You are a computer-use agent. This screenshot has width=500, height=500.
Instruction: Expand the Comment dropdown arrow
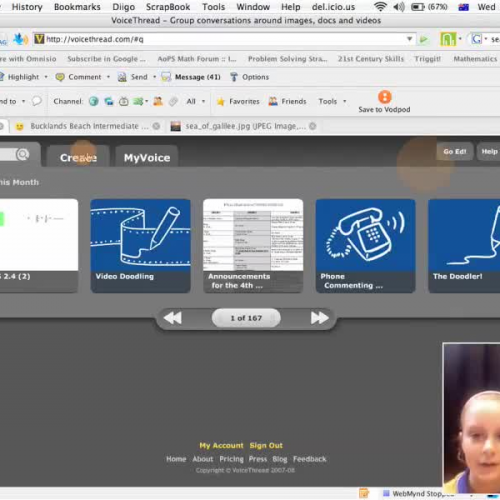click(x=108, y=77)
